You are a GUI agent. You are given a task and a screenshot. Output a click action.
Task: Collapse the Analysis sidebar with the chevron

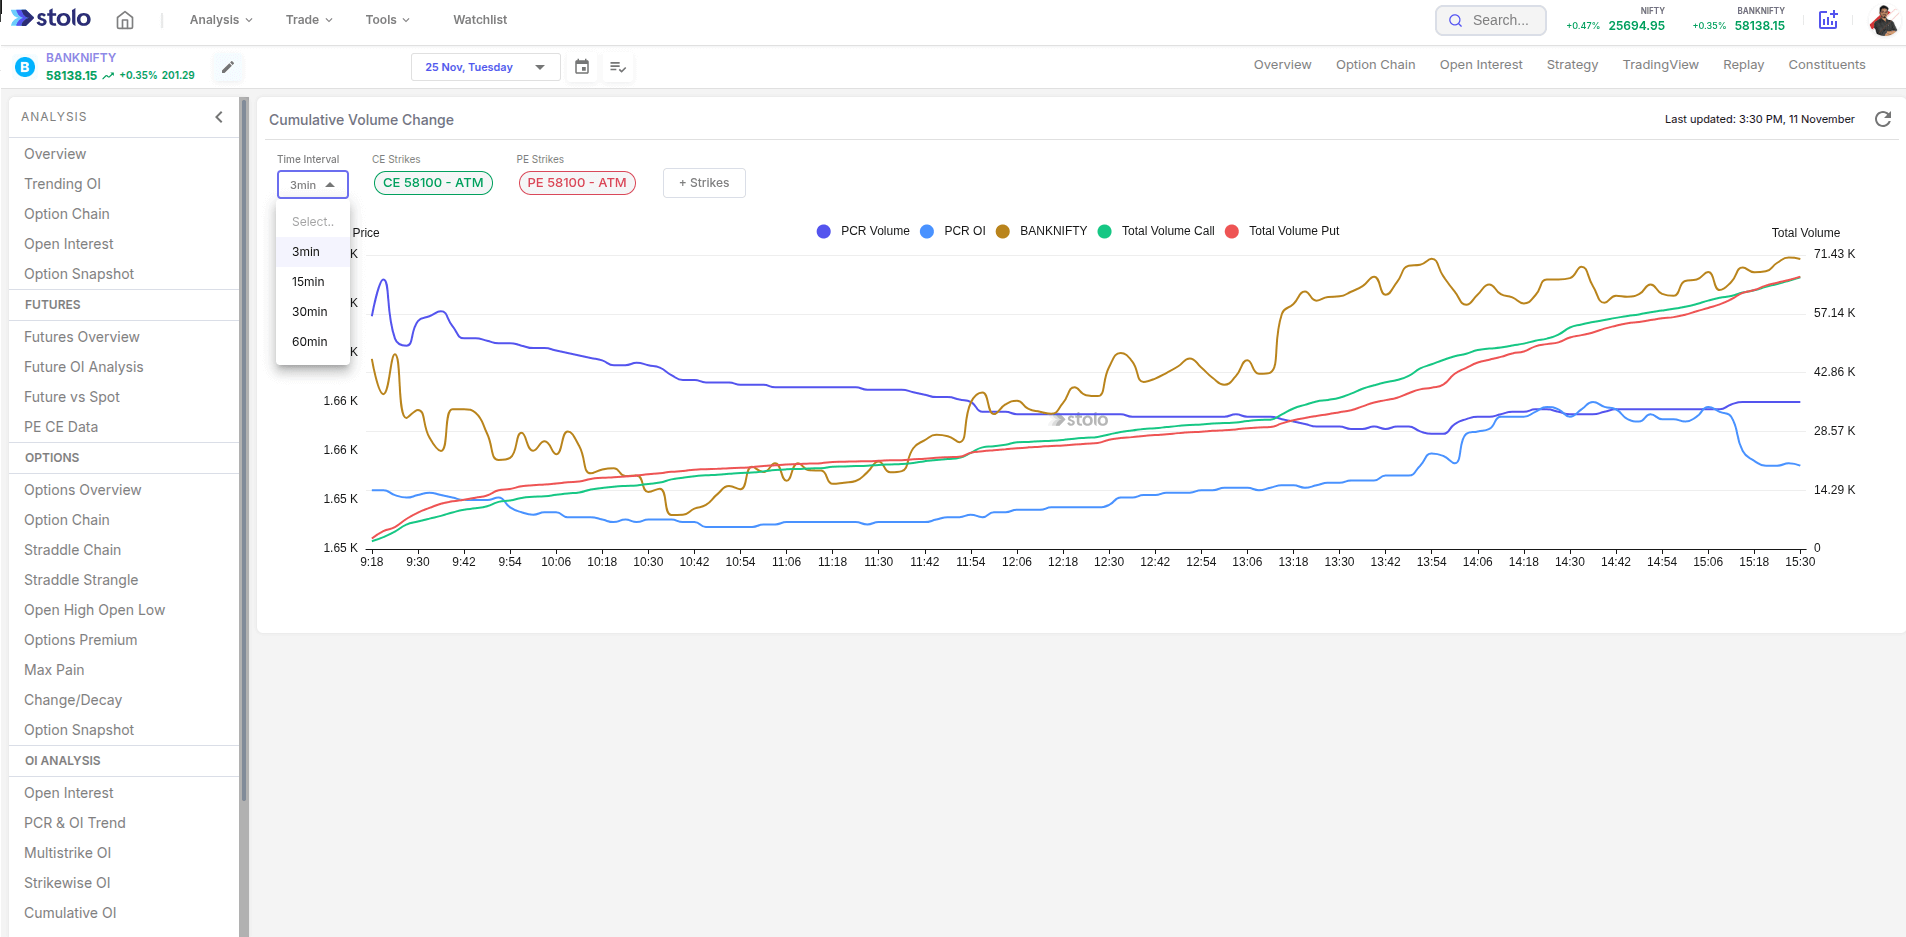(x=219, y=117)
